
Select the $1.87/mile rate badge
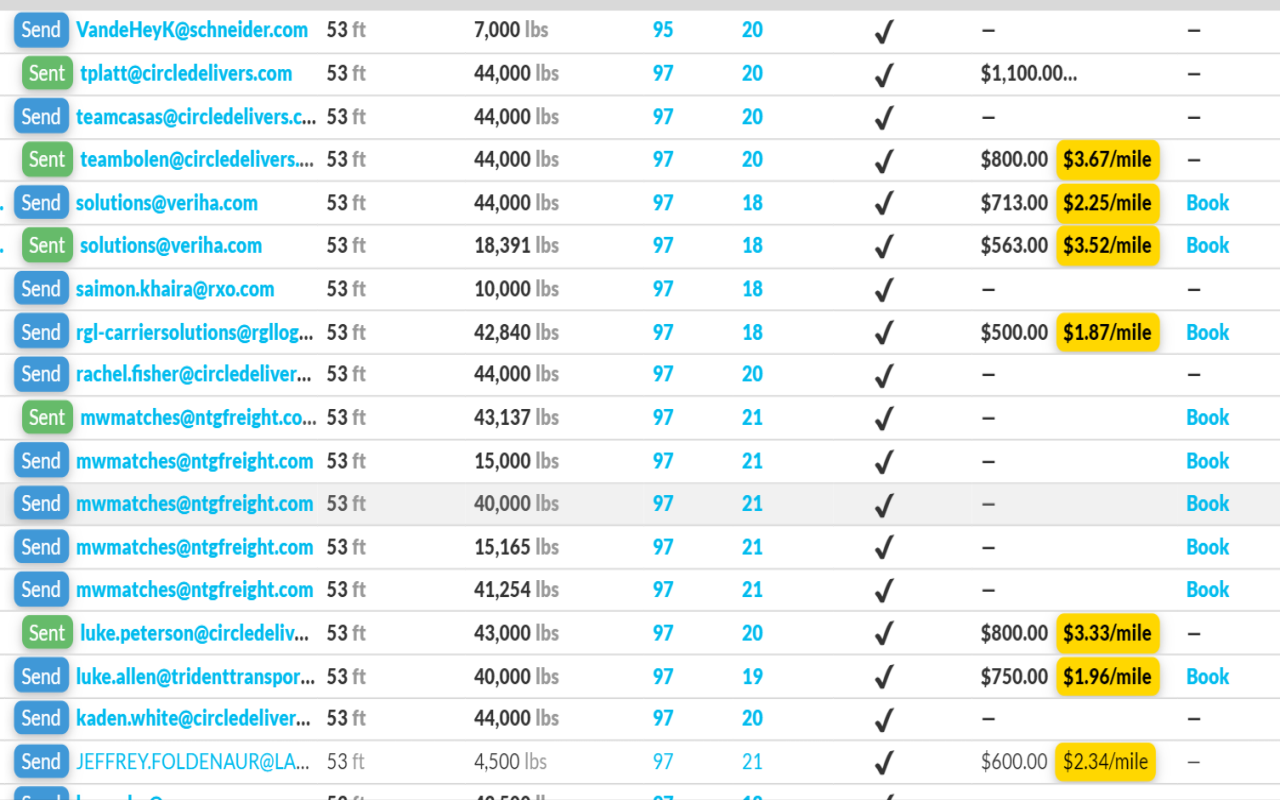1107,333
